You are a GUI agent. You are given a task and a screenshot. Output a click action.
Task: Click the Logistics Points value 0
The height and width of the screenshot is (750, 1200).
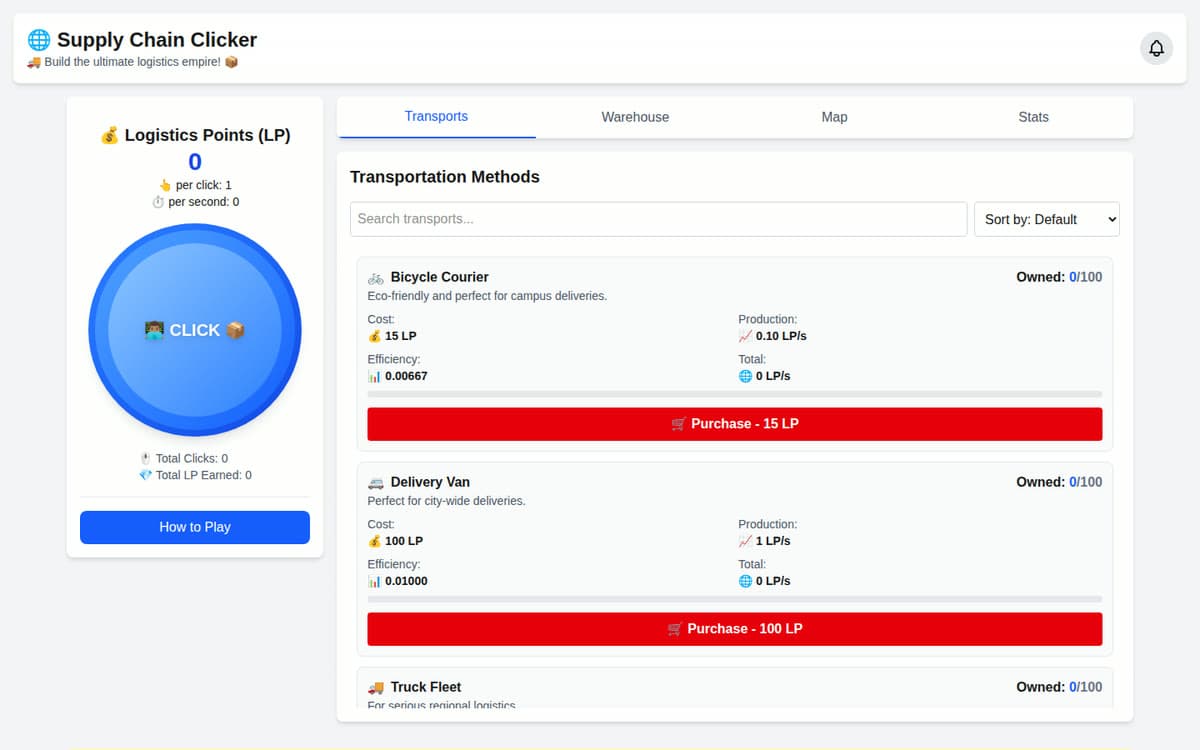[195, 162]
